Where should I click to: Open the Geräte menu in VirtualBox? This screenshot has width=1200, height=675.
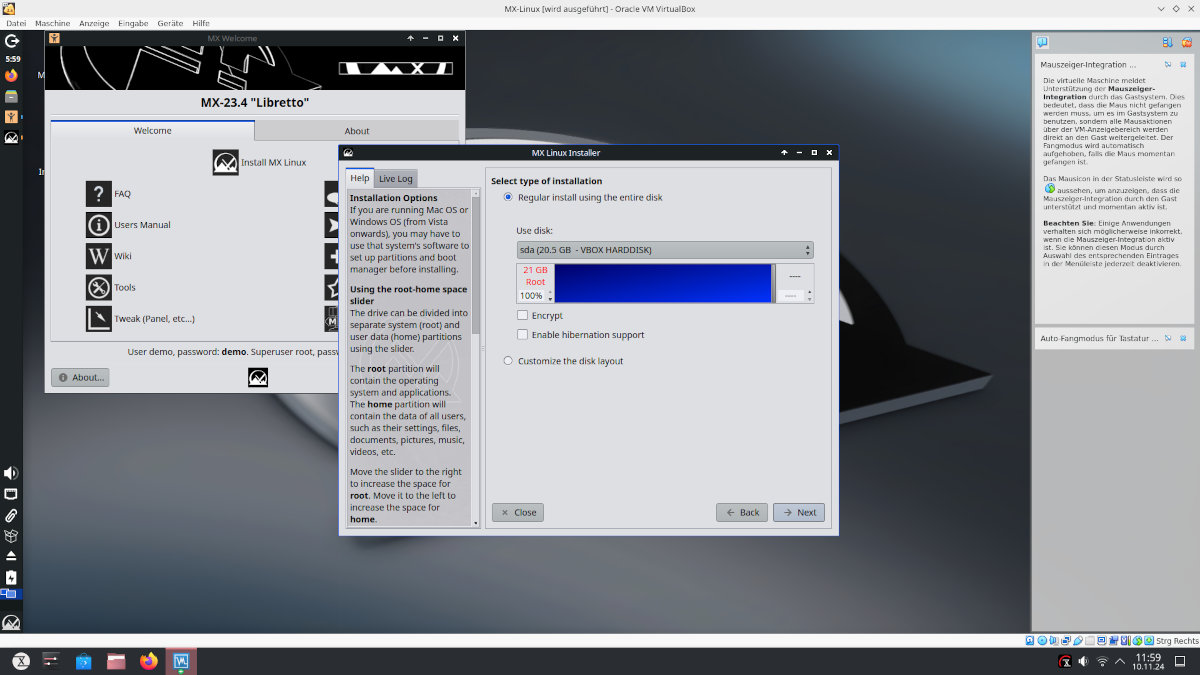tap(170, 23)
